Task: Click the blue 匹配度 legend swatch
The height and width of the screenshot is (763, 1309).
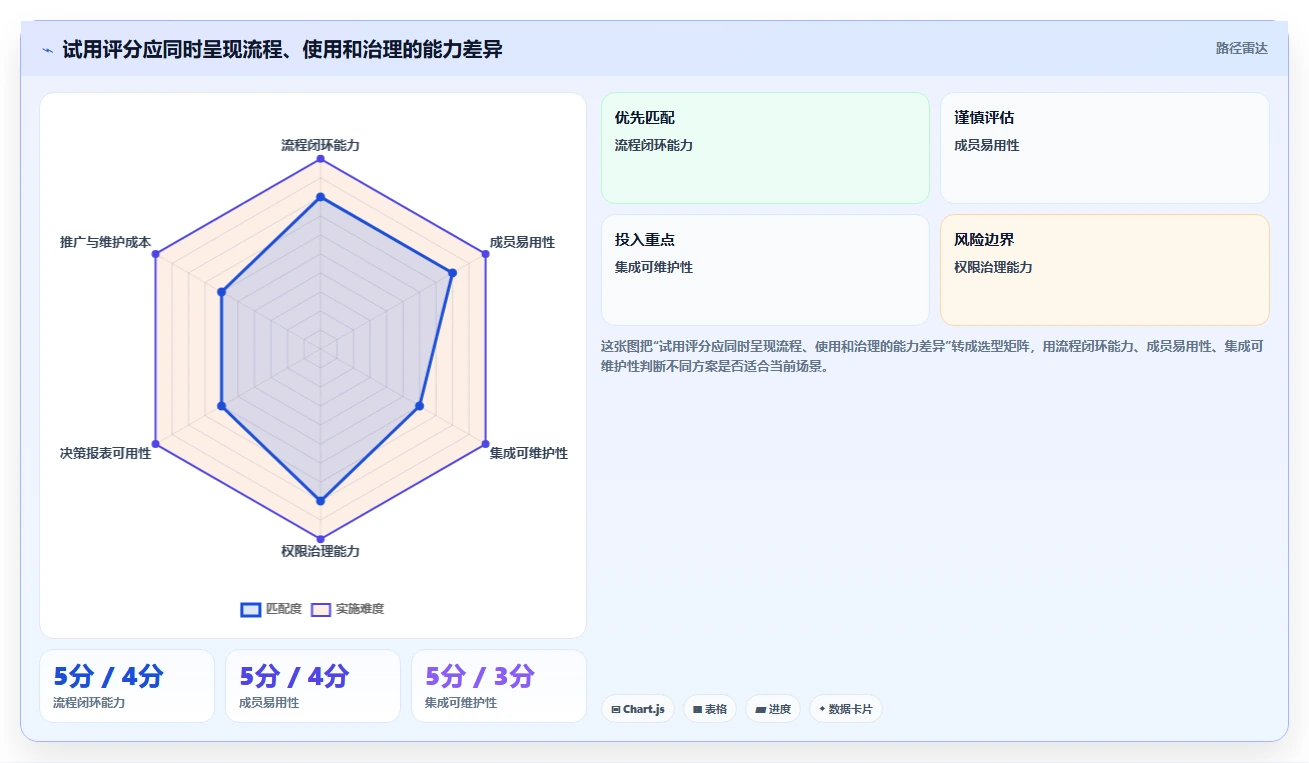Action: click(x=251, y=609)
